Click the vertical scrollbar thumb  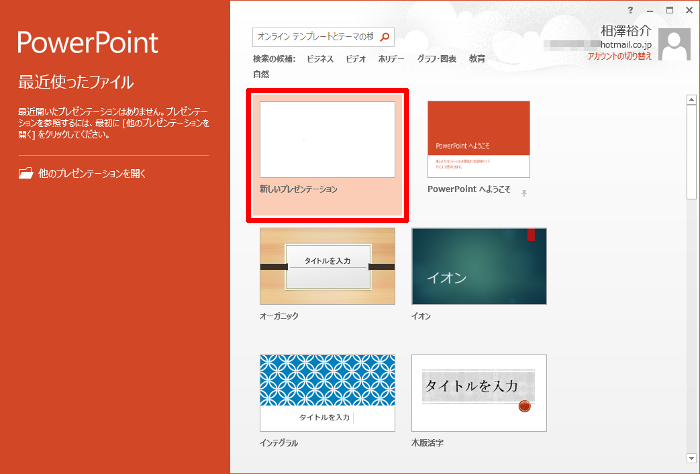point(692,152)
